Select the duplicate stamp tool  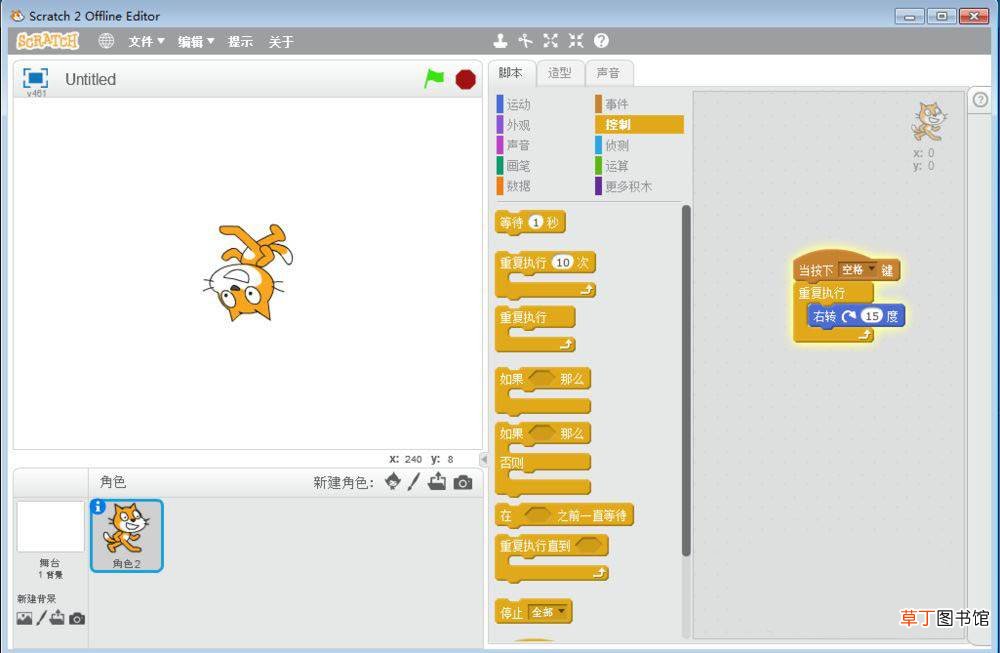tap(501, 41)
